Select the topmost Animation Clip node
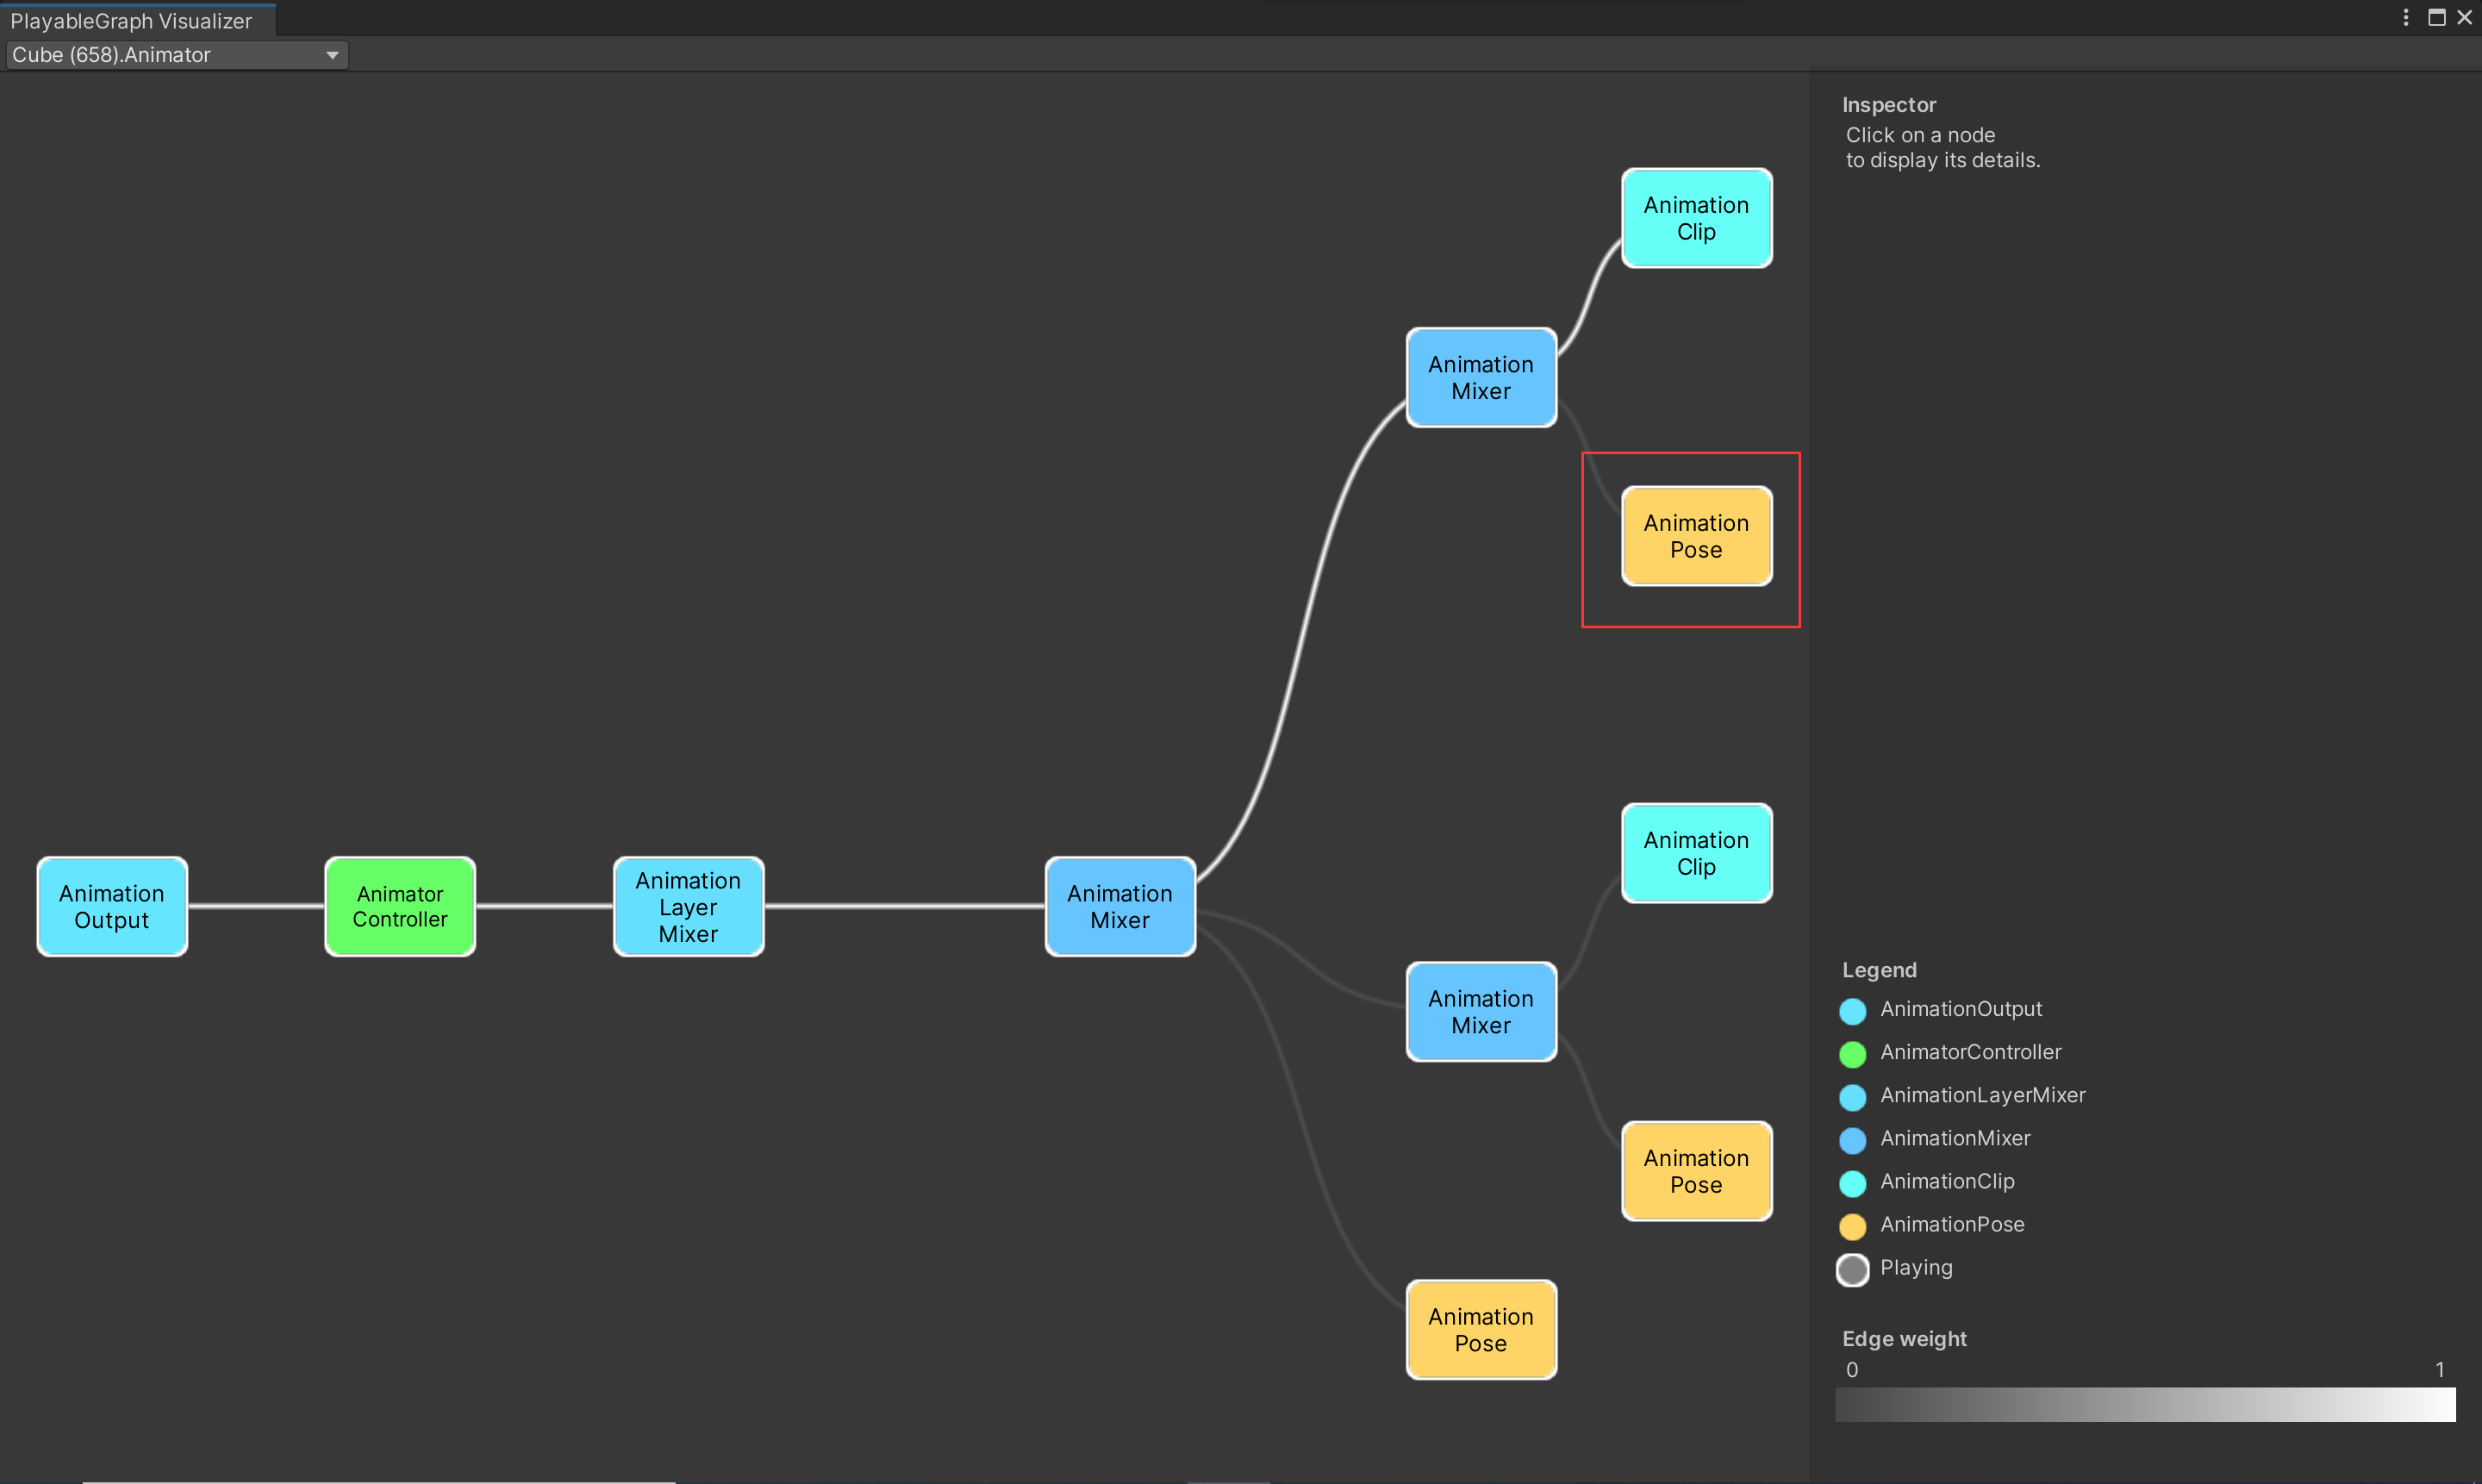The image size is (2482, 1484). 1697,218
